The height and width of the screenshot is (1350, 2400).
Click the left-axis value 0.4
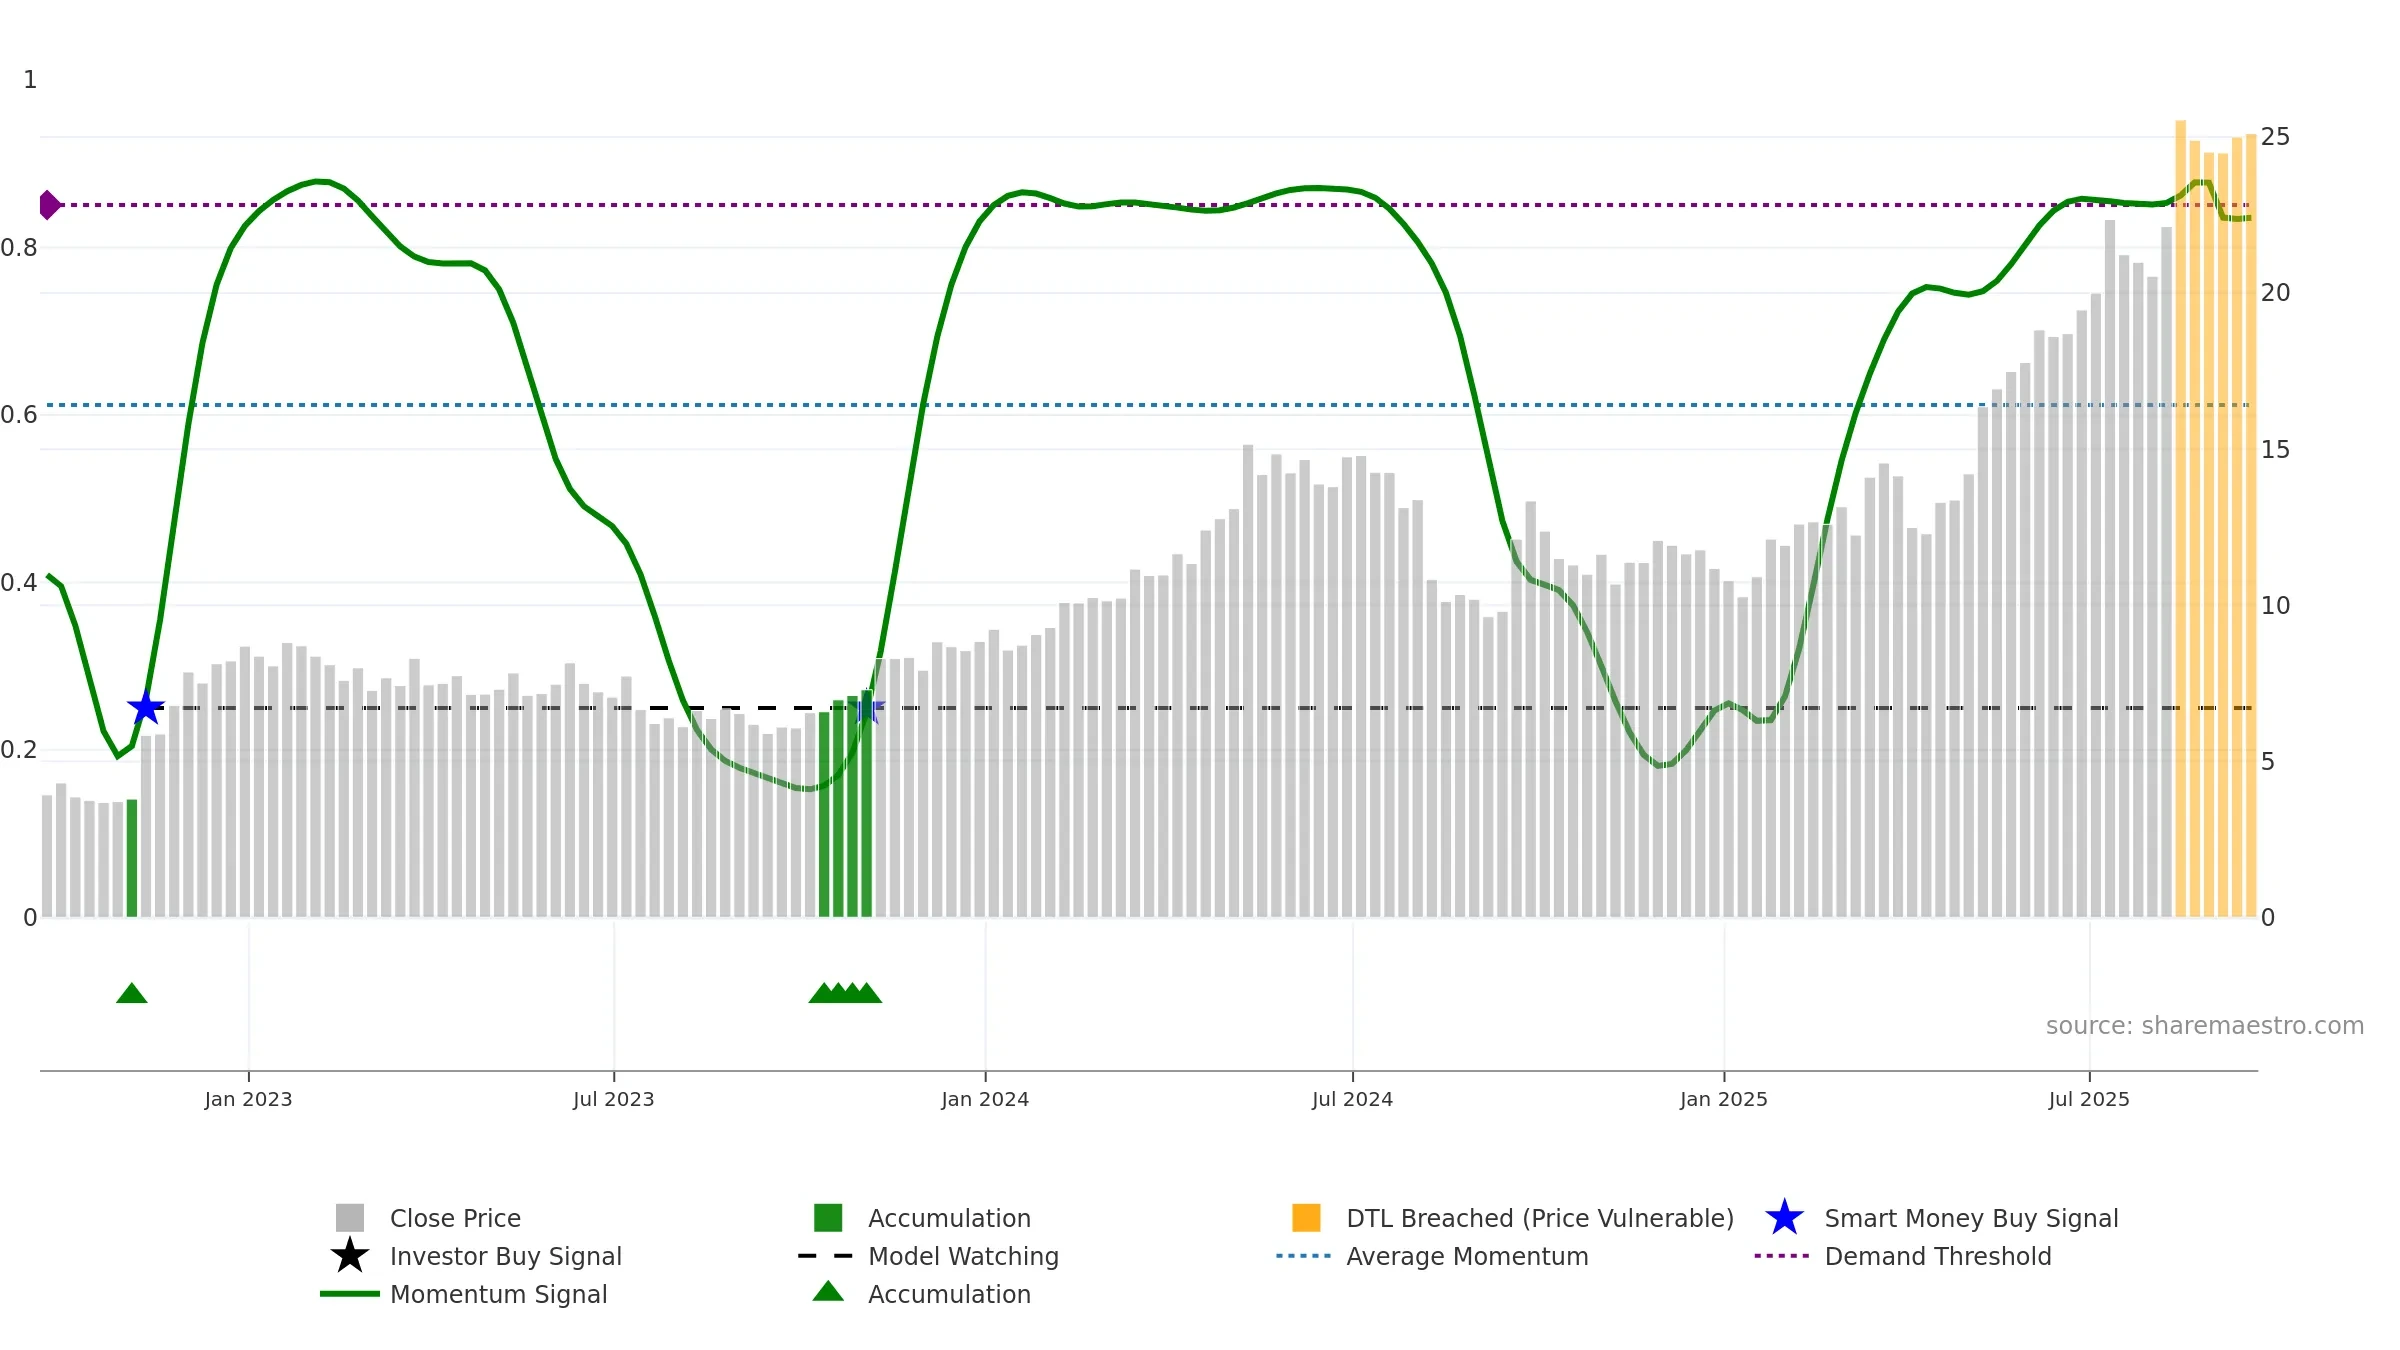point(19,583)
